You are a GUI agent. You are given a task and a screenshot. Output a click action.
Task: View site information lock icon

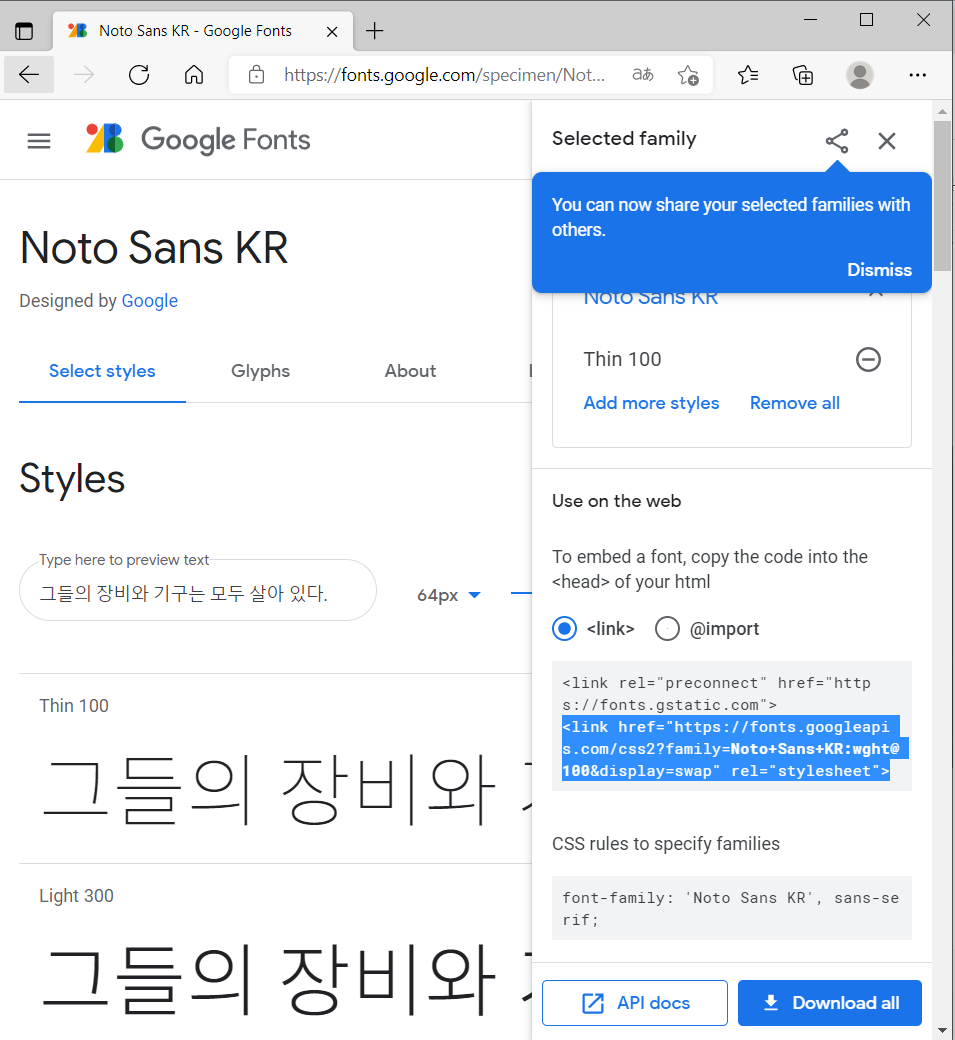click(256, 75)
